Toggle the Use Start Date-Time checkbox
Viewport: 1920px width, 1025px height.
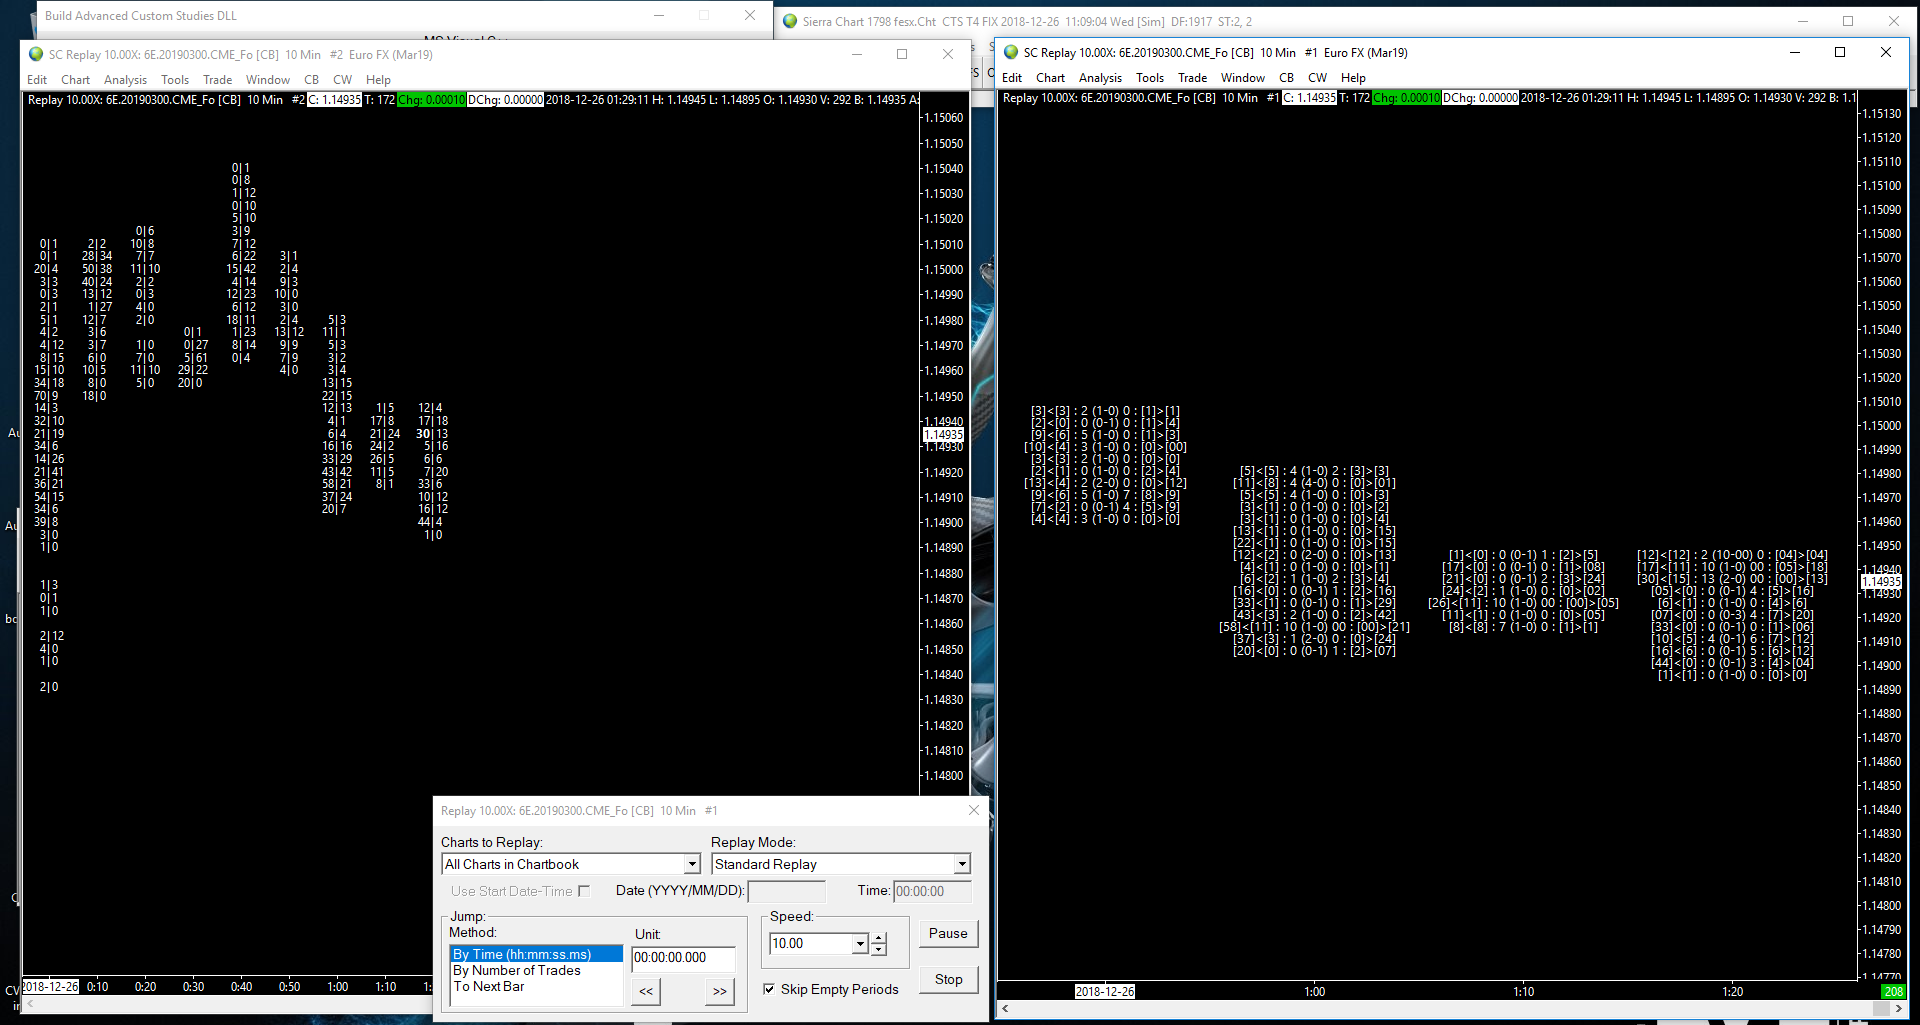click(584, 891)
